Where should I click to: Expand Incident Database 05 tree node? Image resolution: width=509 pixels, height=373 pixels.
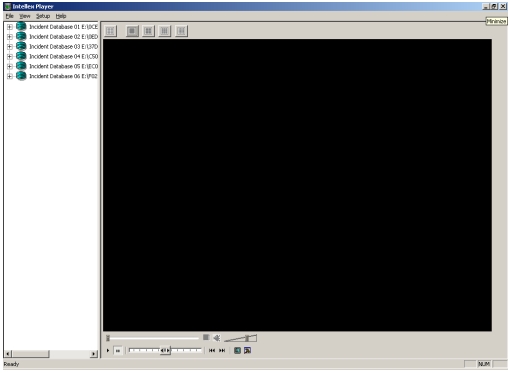[10, 66]
